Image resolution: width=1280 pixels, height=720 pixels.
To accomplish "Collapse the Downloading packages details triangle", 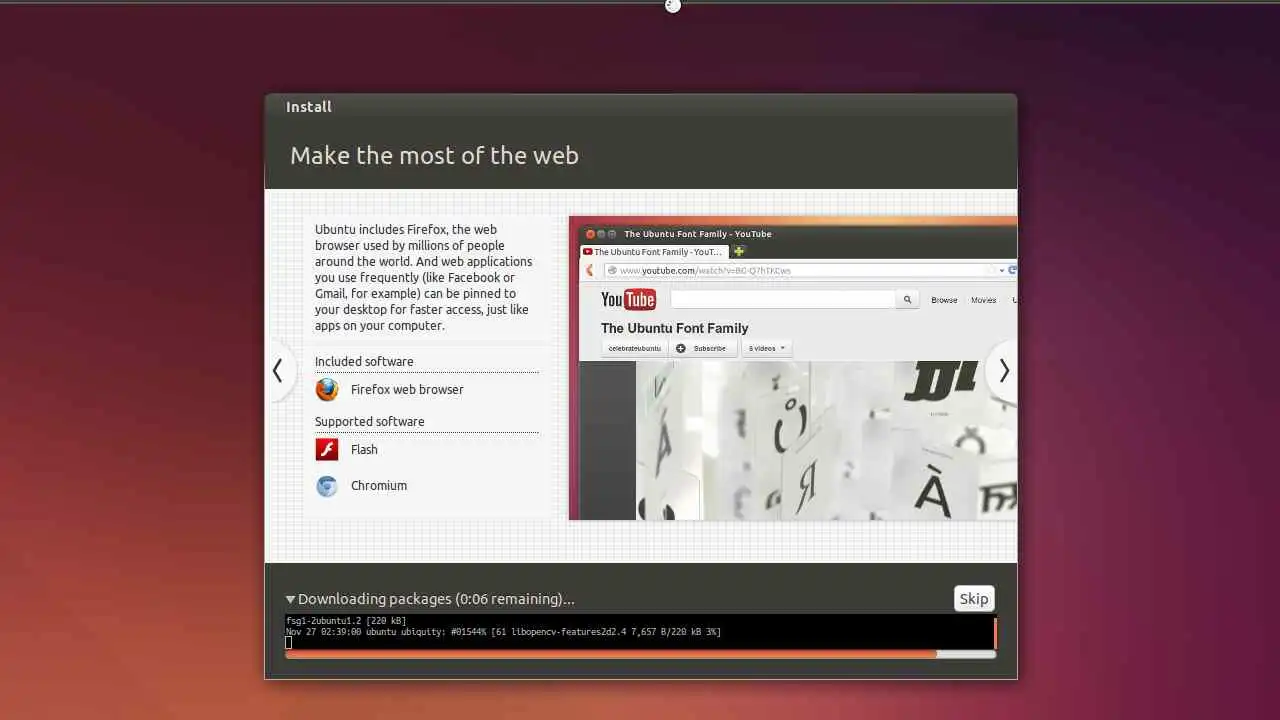I will 290,600.
